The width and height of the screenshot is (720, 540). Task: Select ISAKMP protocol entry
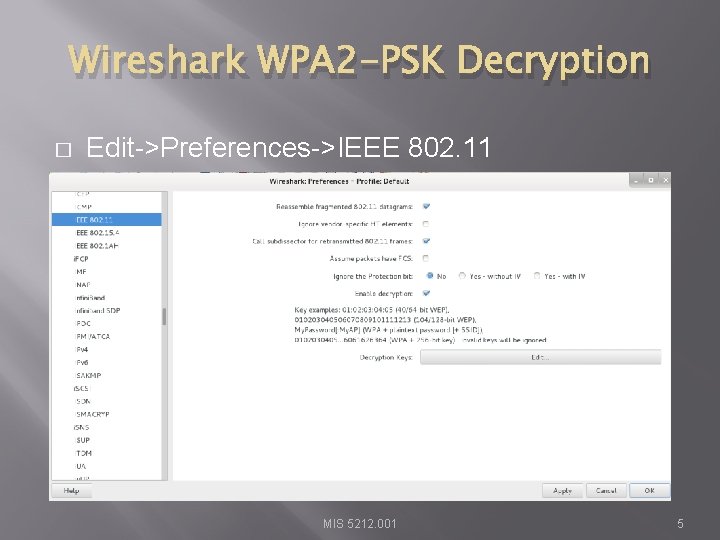[x=107, y=375]
